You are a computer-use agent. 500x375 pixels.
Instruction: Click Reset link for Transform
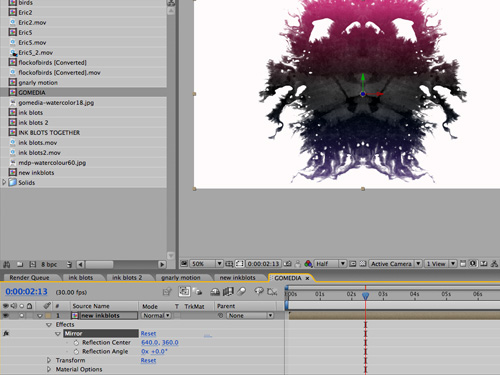tap(148, 361)
